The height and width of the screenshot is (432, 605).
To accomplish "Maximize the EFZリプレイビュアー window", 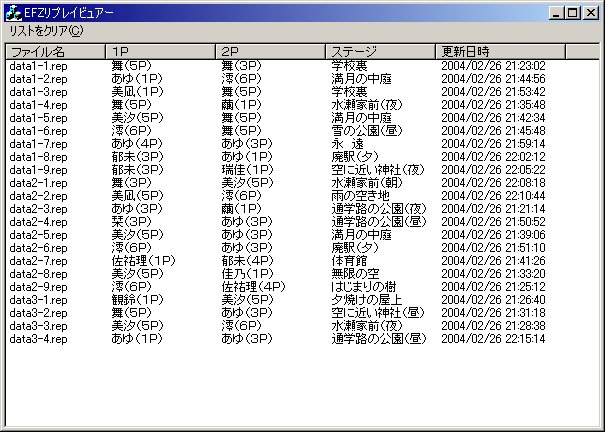I will pos(573,13).
